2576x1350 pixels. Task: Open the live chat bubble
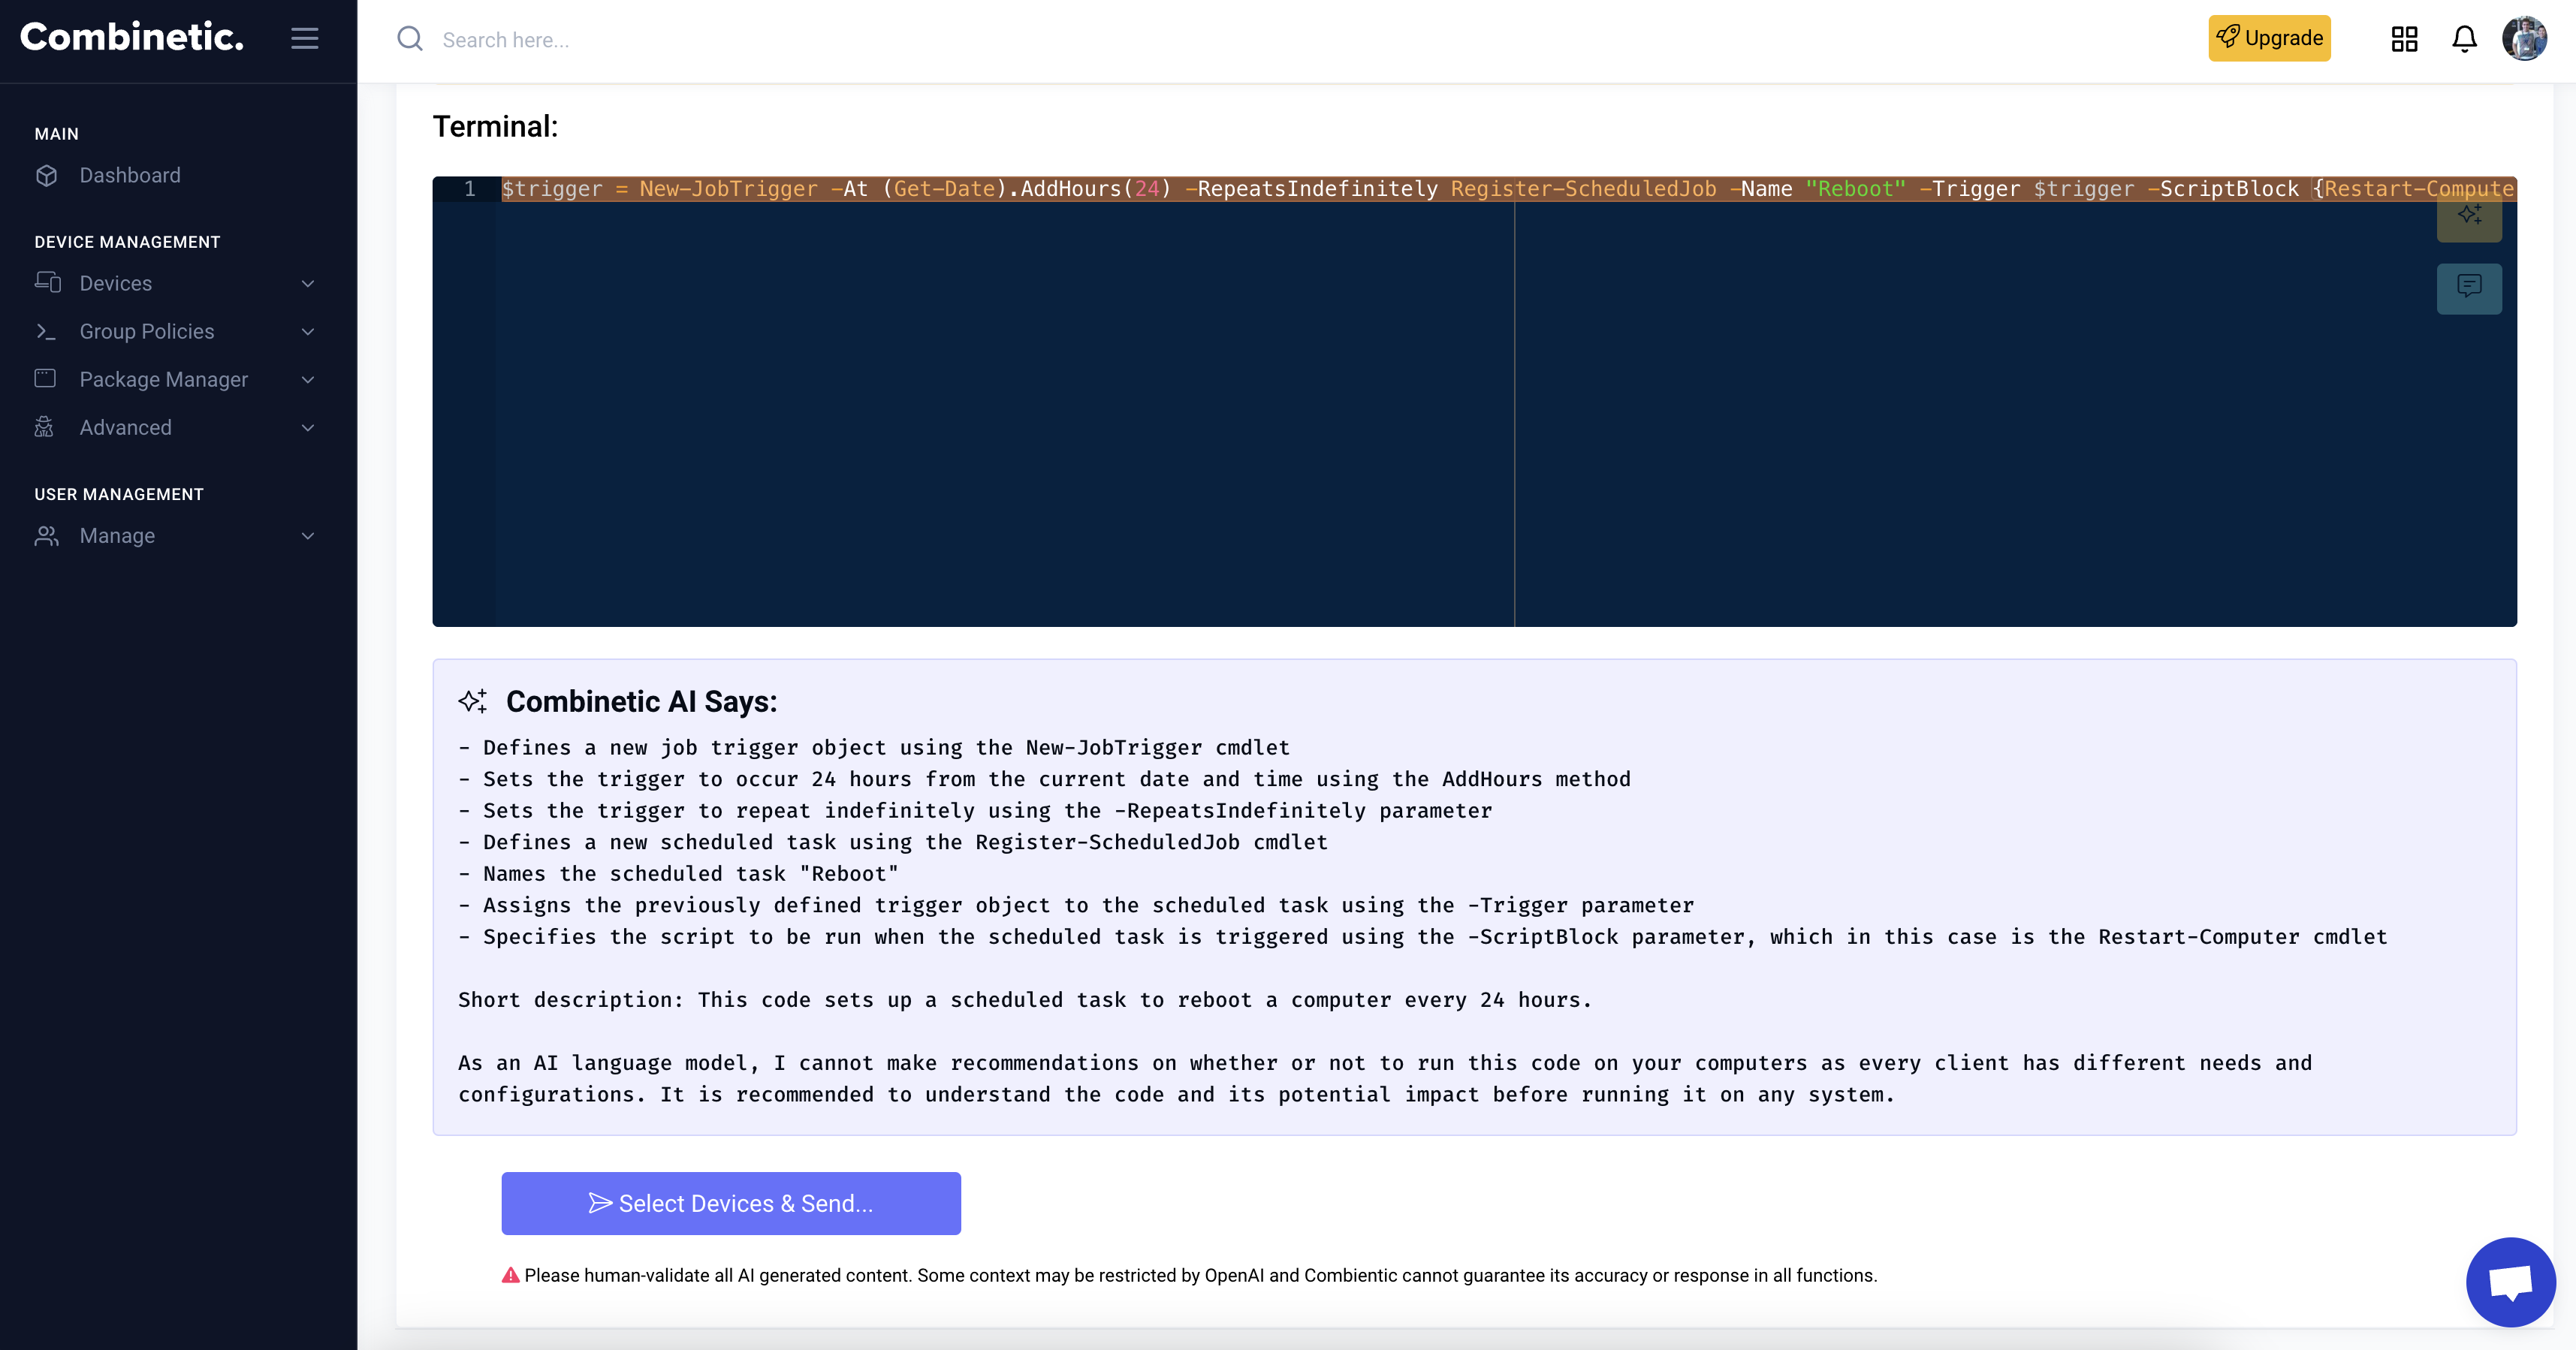click(x=2510, y=1282)
